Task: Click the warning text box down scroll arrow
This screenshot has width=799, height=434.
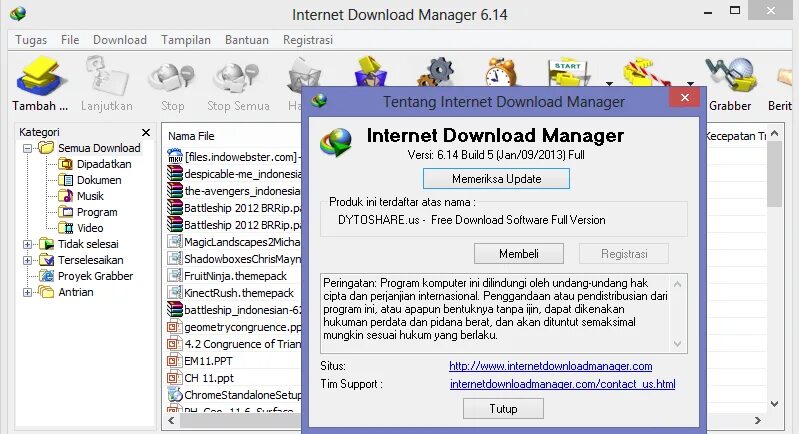Action: point(677,344)
